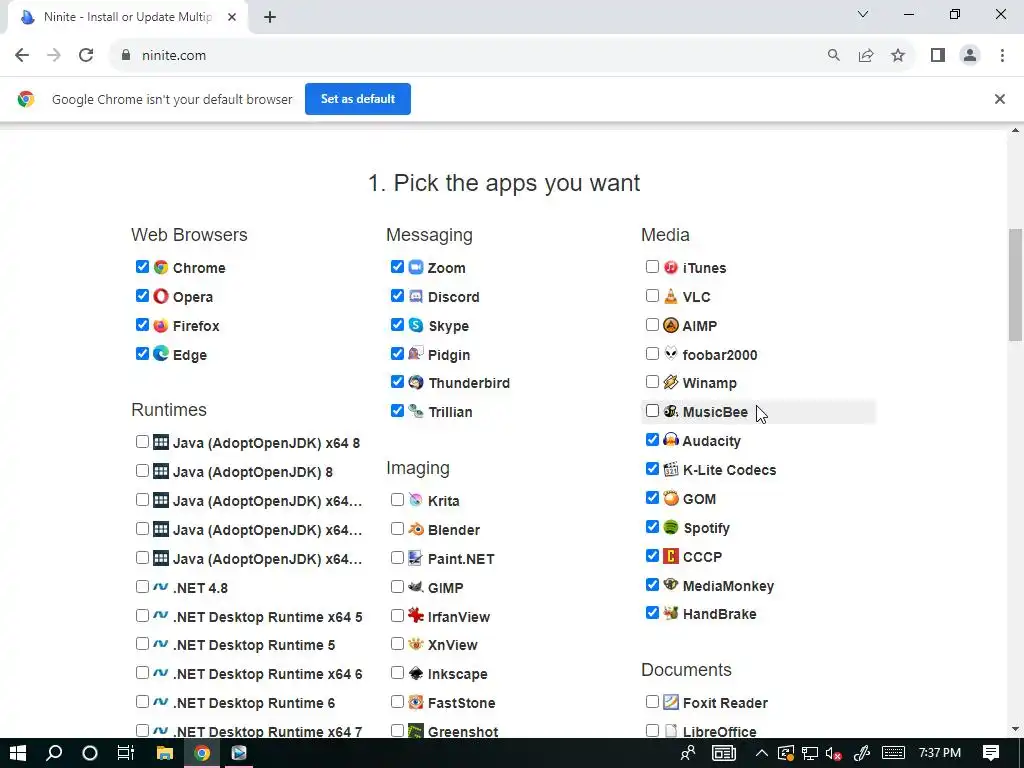Click the iTunes app icon

(x=671, y=267)
